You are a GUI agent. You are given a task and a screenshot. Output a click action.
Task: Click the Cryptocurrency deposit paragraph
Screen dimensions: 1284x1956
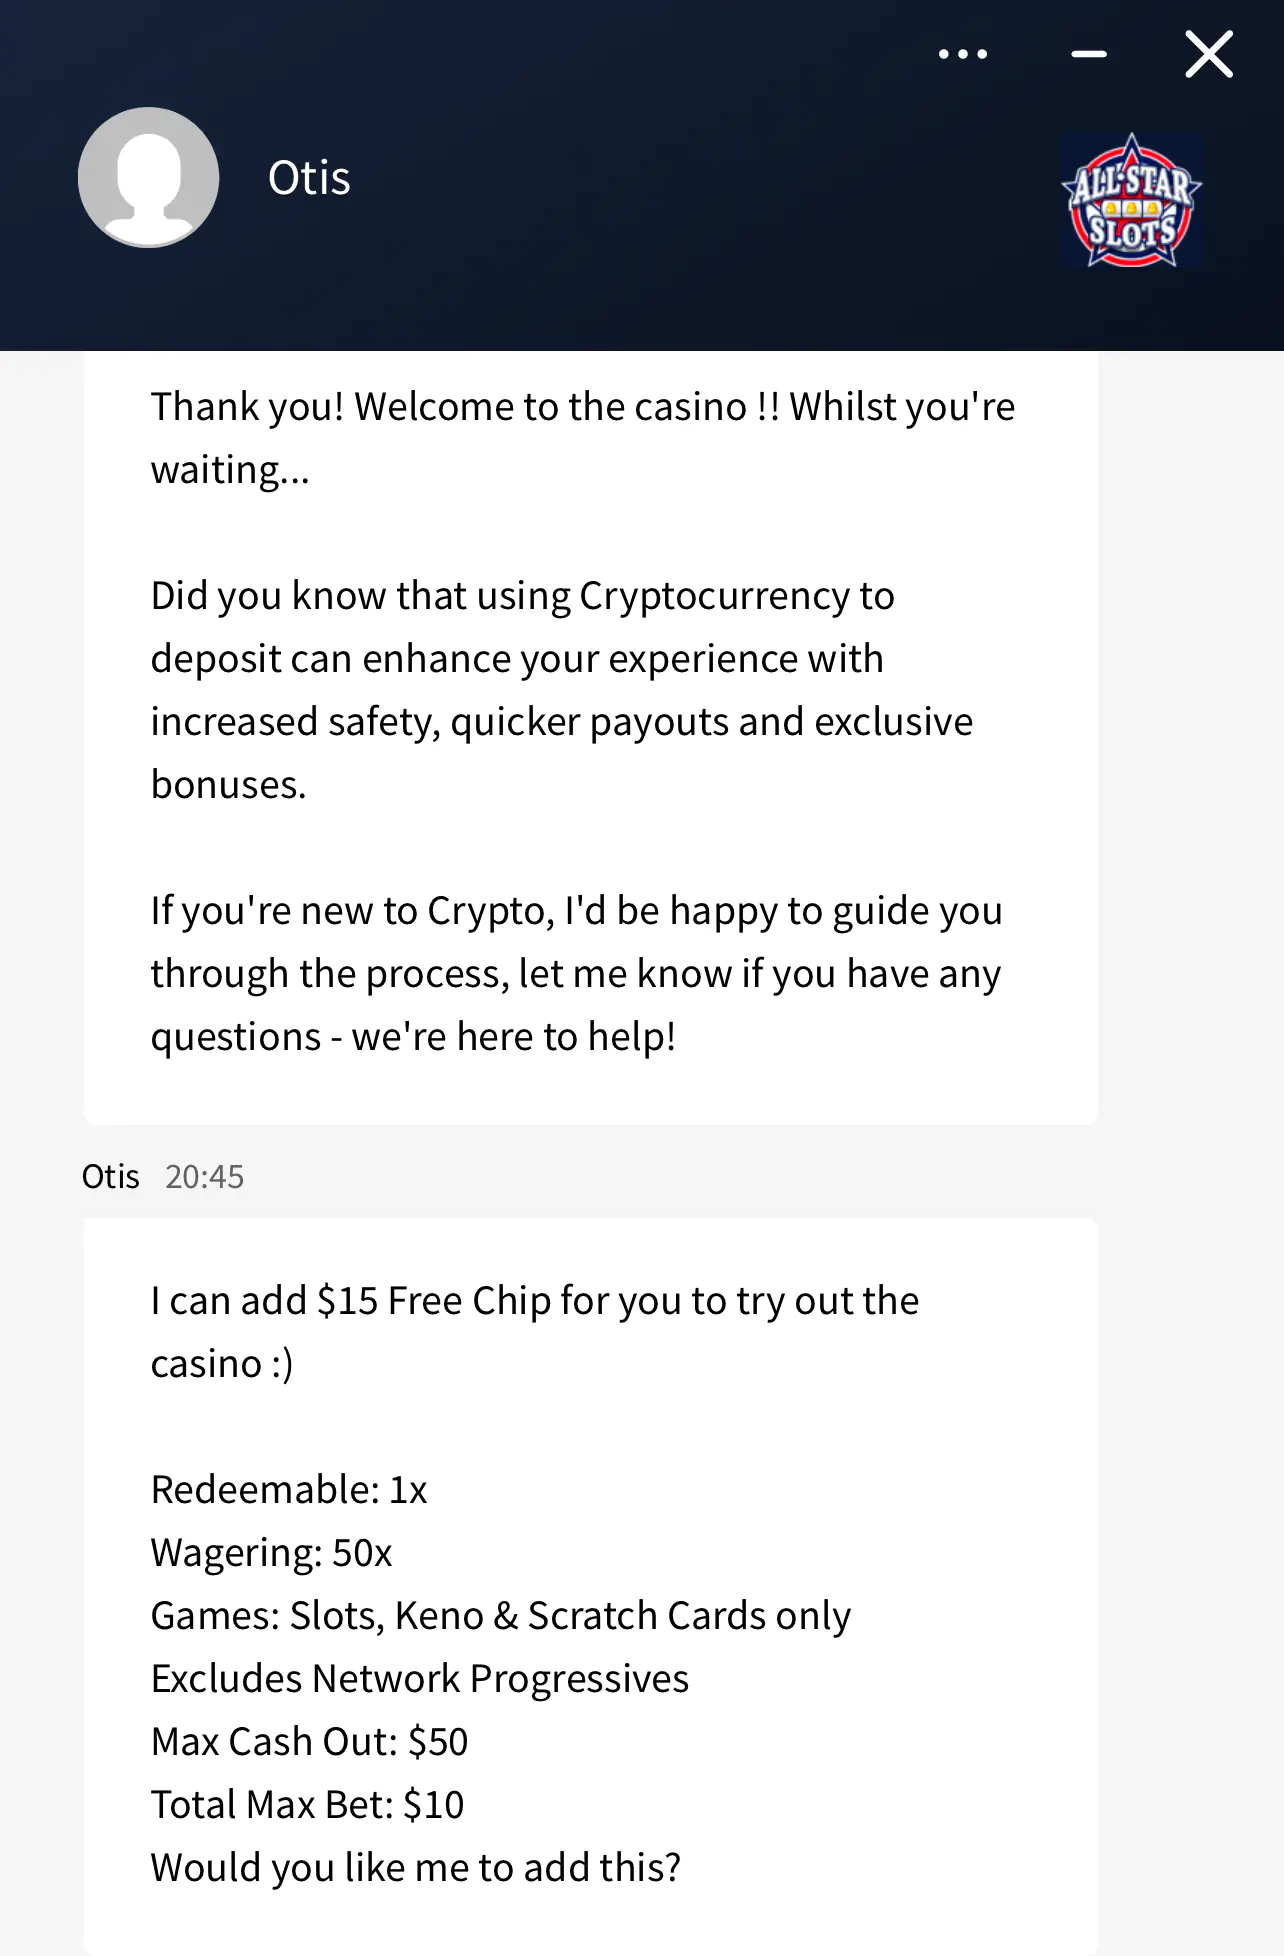(561, 690)
